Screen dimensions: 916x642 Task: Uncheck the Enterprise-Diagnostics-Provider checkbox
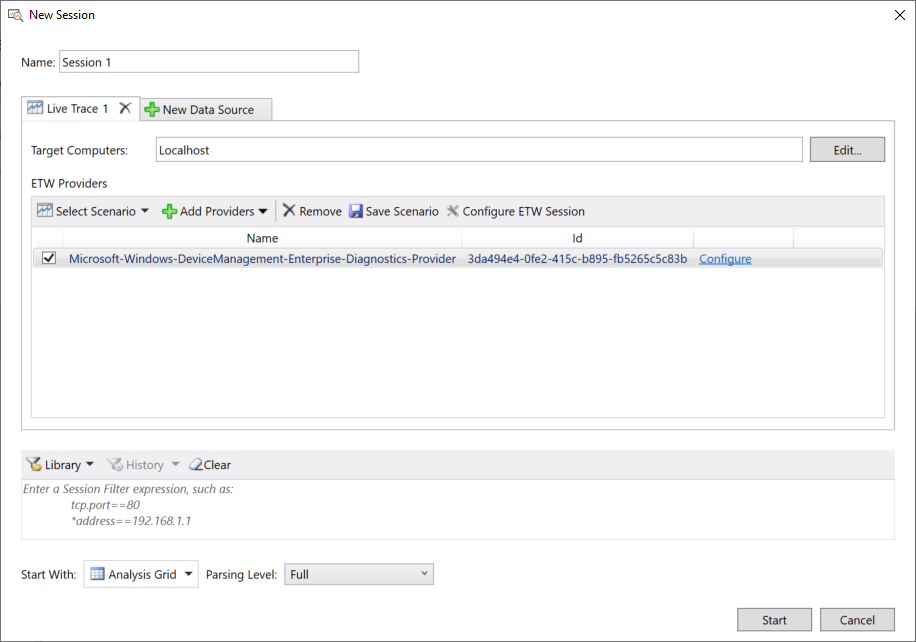click(49, 259)
